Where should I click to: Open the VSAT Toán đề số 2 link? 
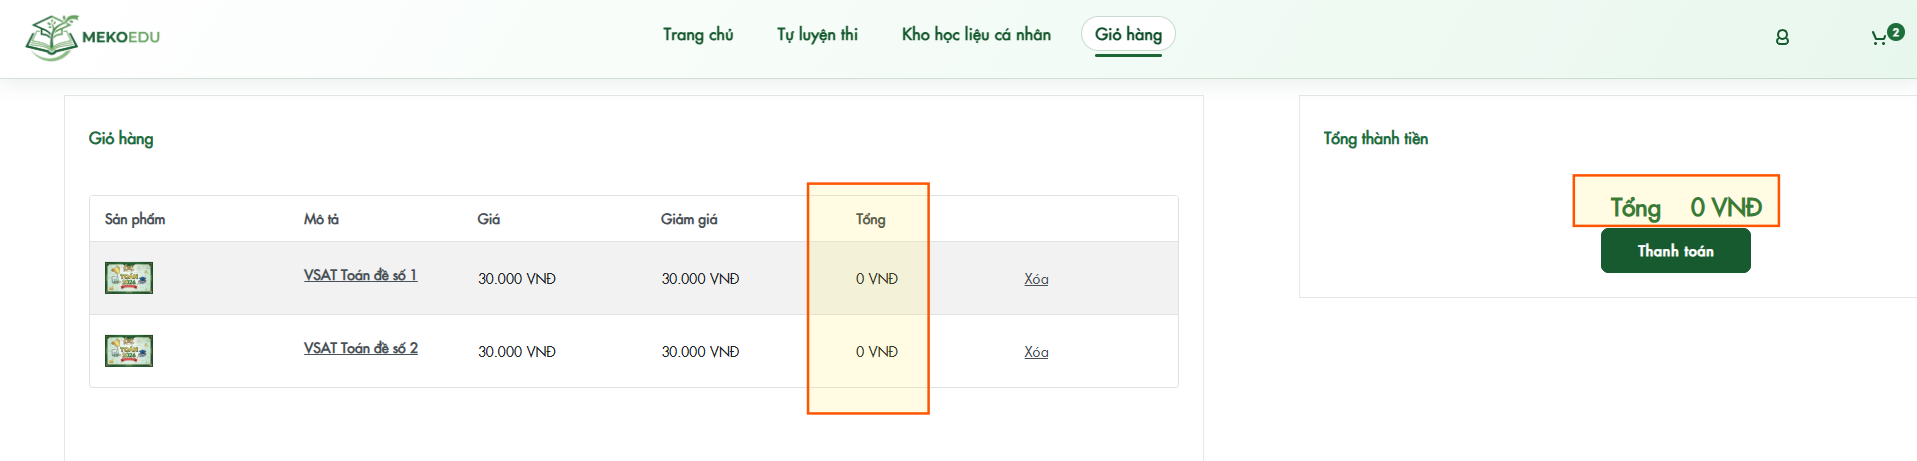coord(360,348)
